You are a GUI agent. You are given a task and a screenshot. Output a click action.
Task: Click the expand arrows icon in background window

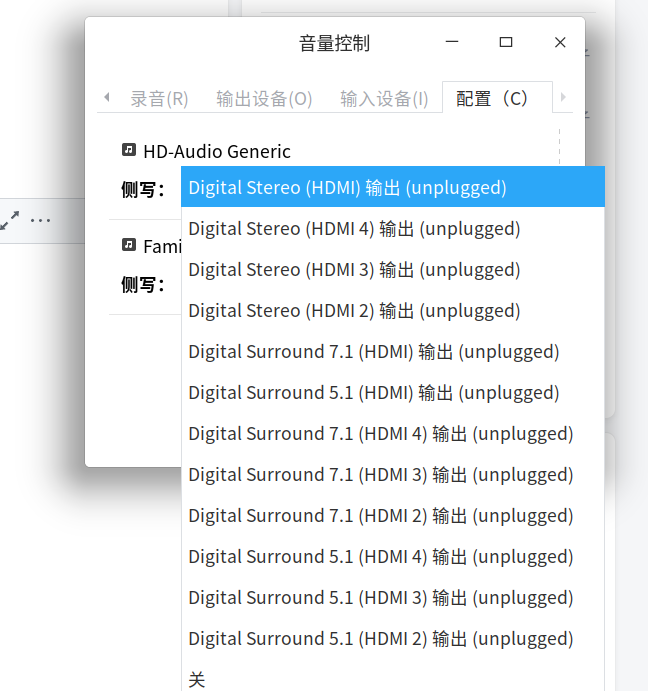click(x=10, y=220)
